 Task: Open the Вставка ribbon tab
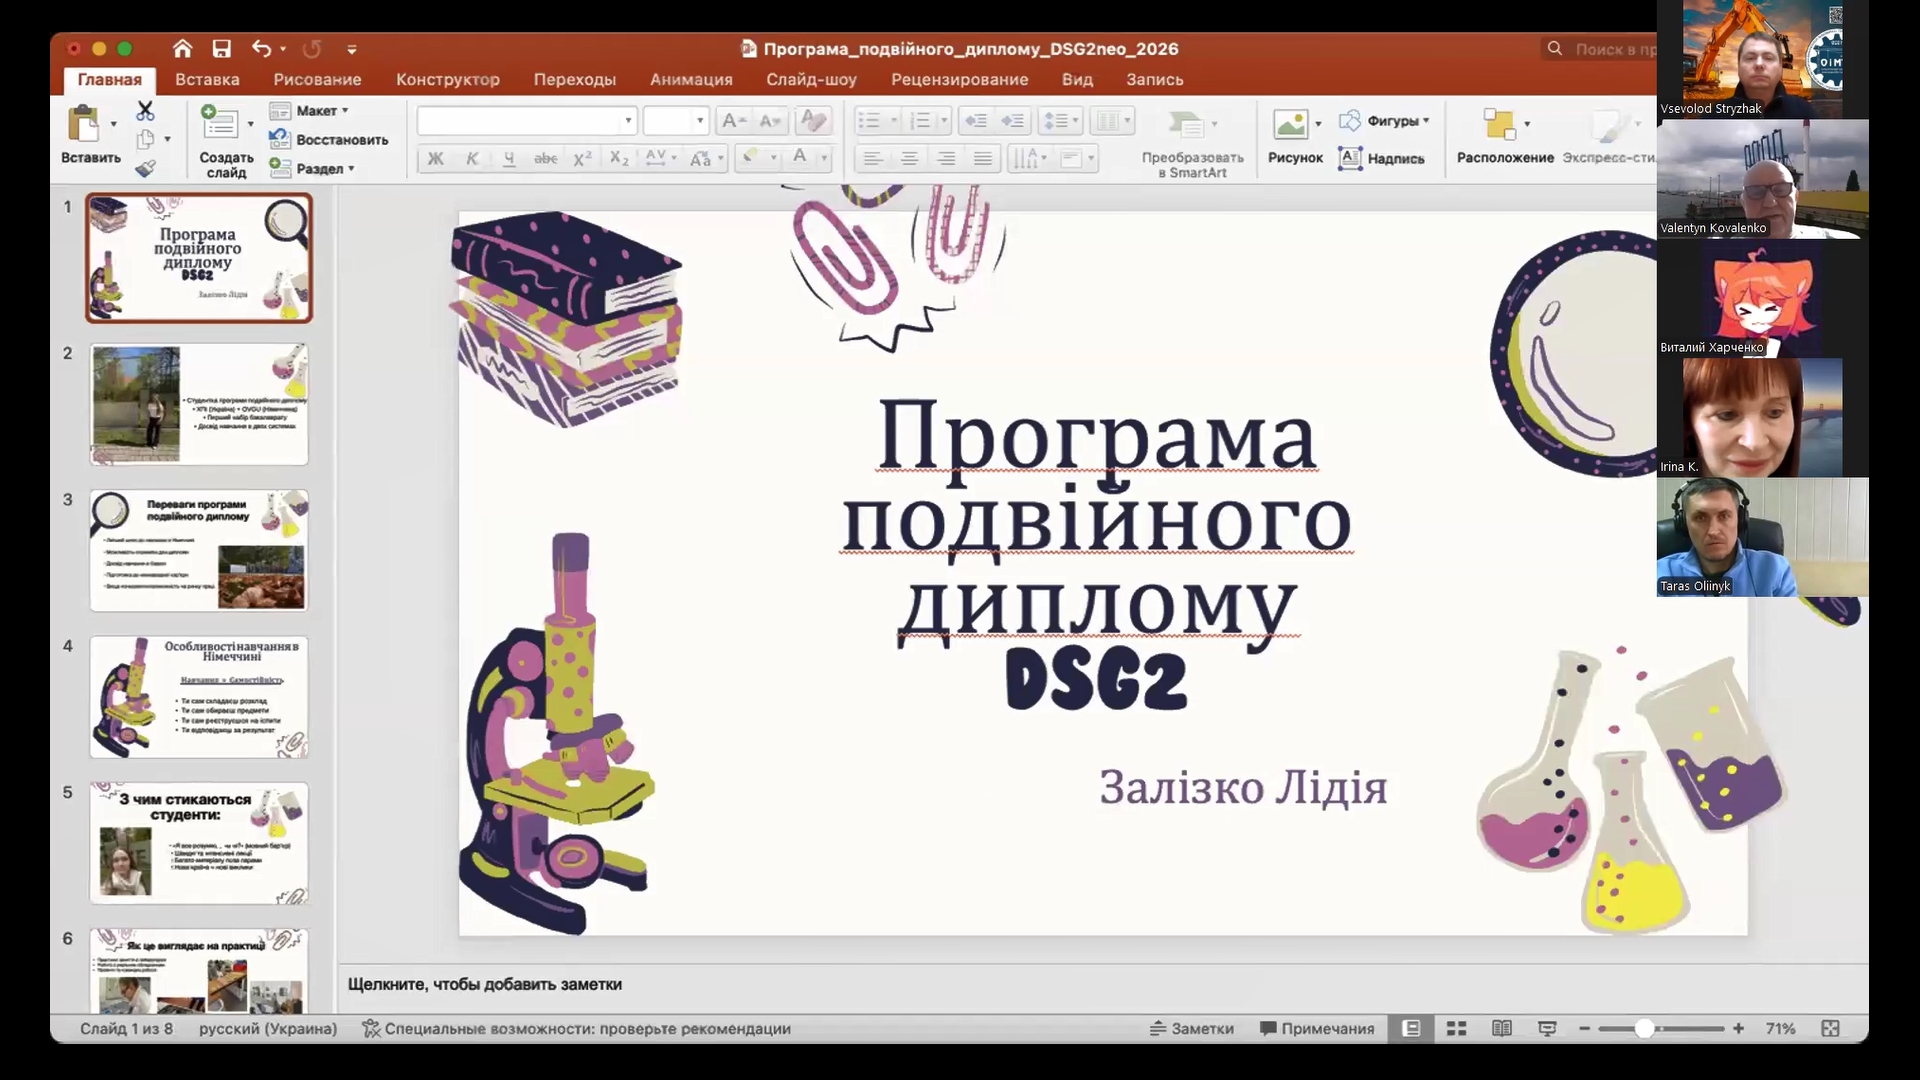tap(207, 79)
